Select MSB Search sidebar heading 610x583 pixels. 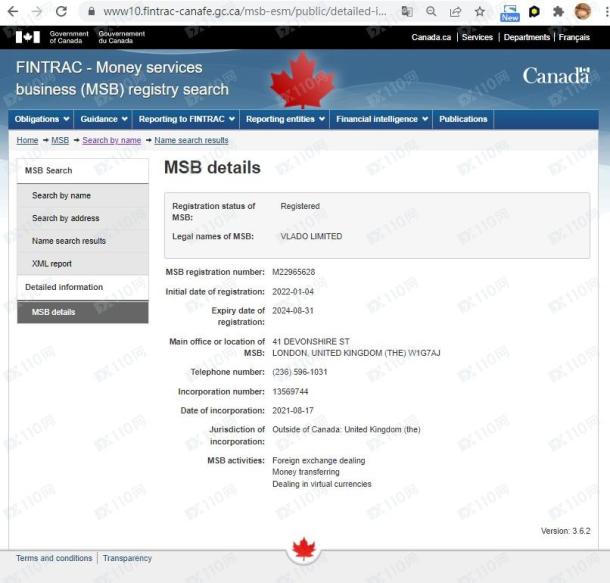coord(82,171)
